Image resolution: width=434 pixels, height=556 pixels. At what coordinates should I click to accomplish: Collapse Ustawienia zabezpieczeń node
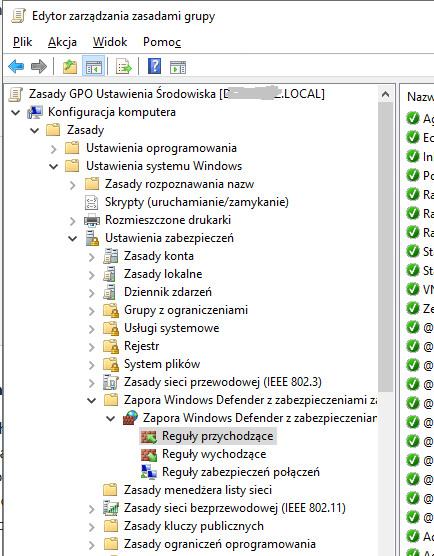[72, 239]
